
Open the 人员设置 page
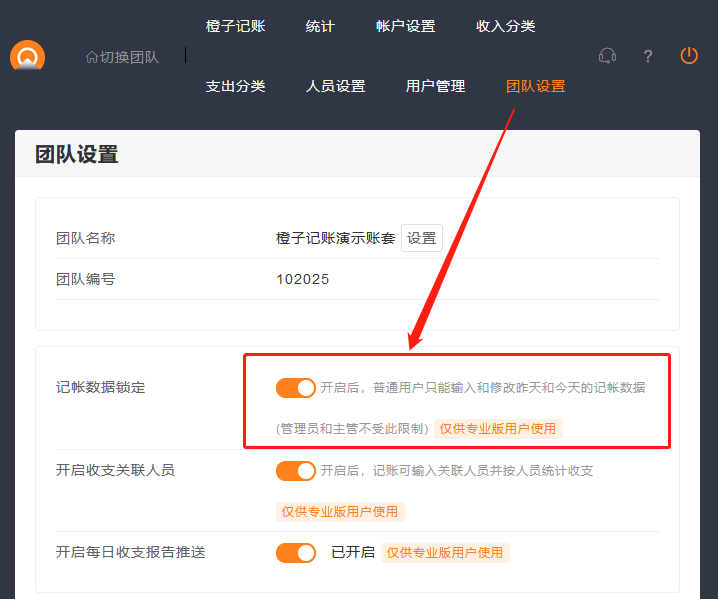click(x=335, y=86)
